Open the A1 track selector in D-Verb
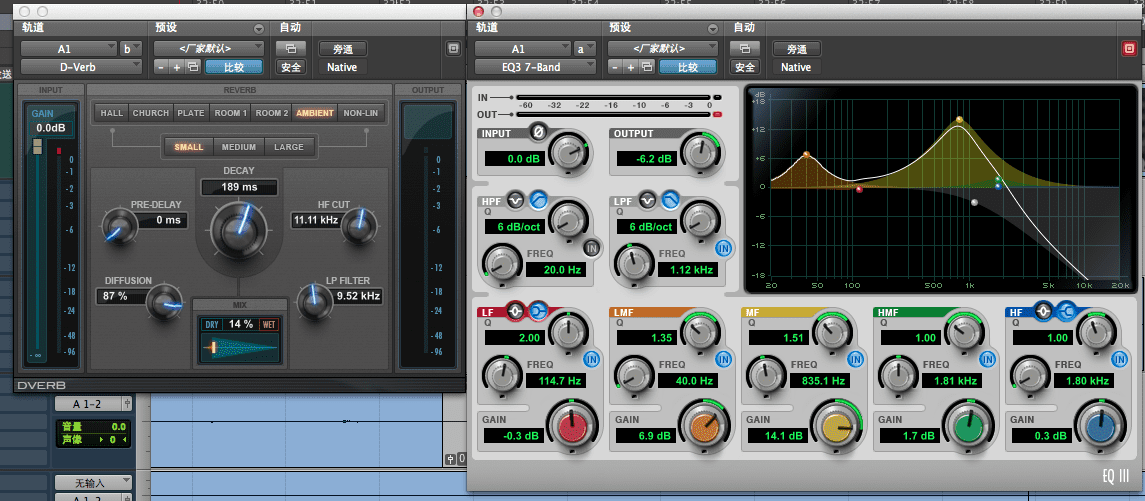 [69, 49]
